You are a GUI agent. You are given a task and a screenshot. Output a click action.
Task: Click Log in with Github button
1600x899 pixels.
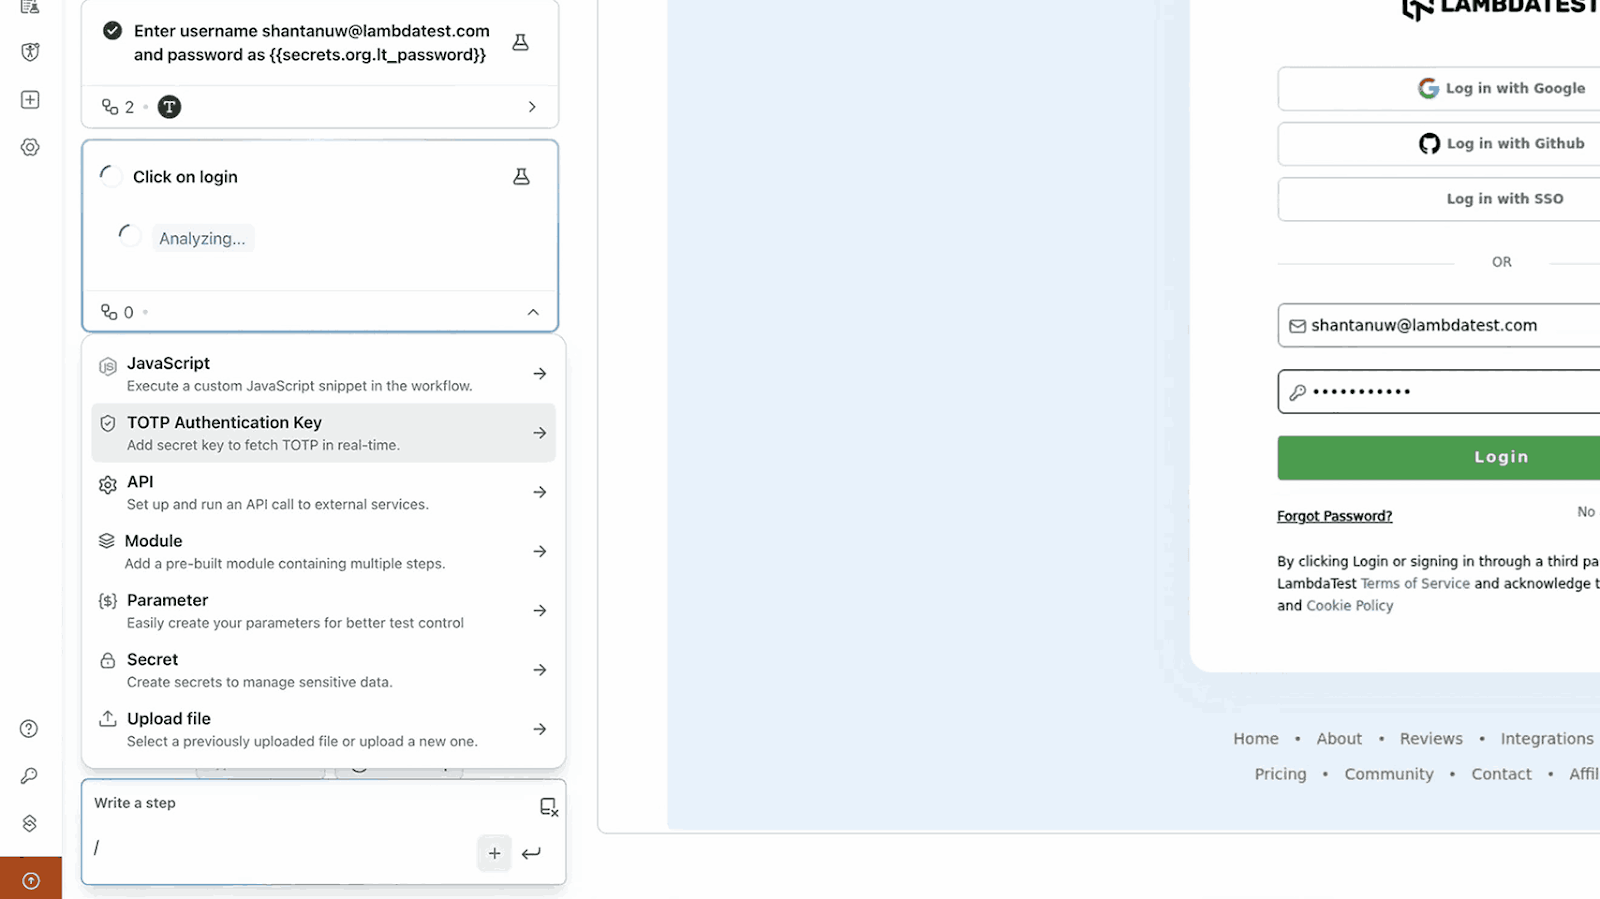(x=1439, y=144)
